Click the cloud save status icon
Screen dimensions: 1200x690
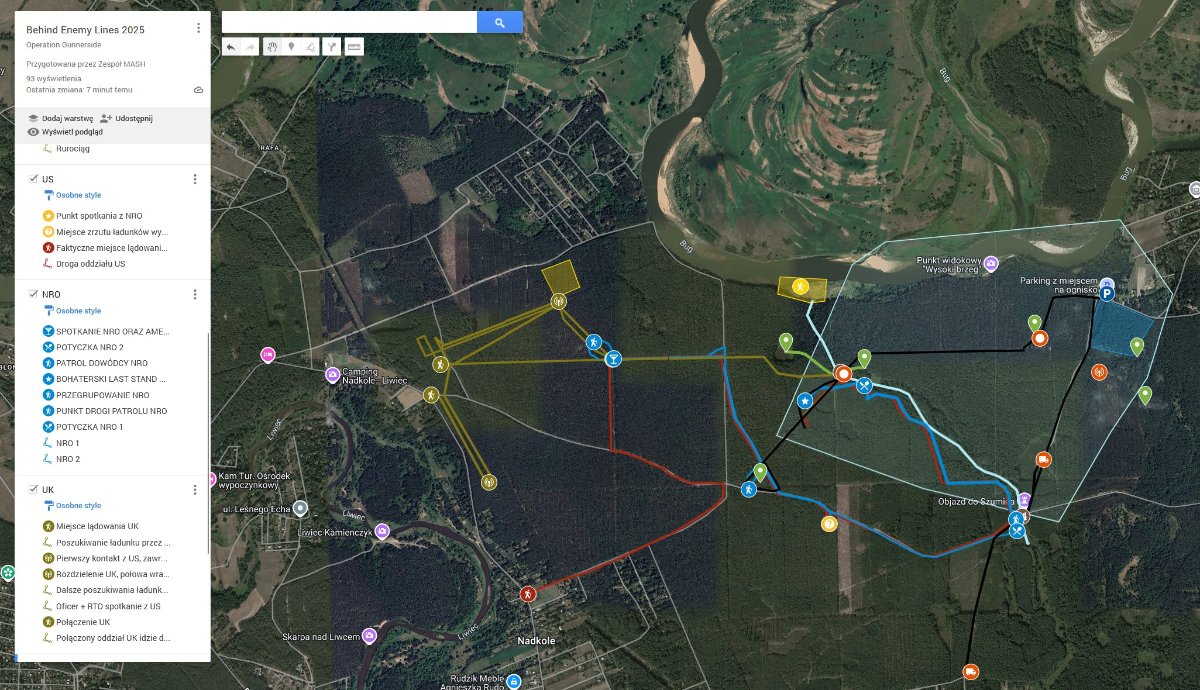tap(198, 90)
